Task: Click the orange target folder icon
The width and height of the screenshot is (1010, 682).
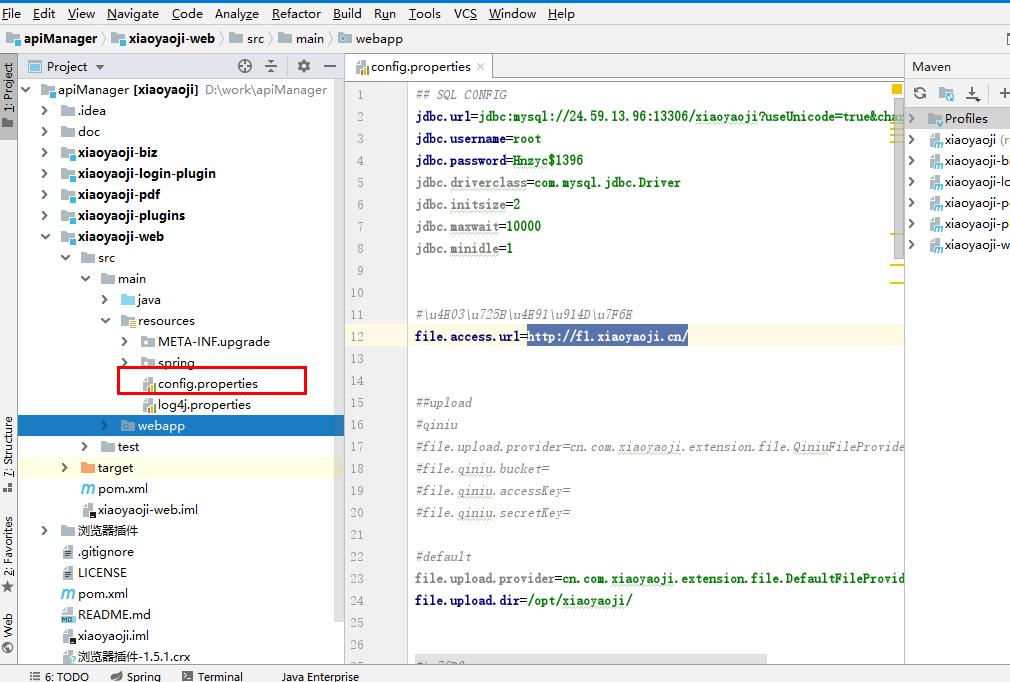Action: click(88, 468)
